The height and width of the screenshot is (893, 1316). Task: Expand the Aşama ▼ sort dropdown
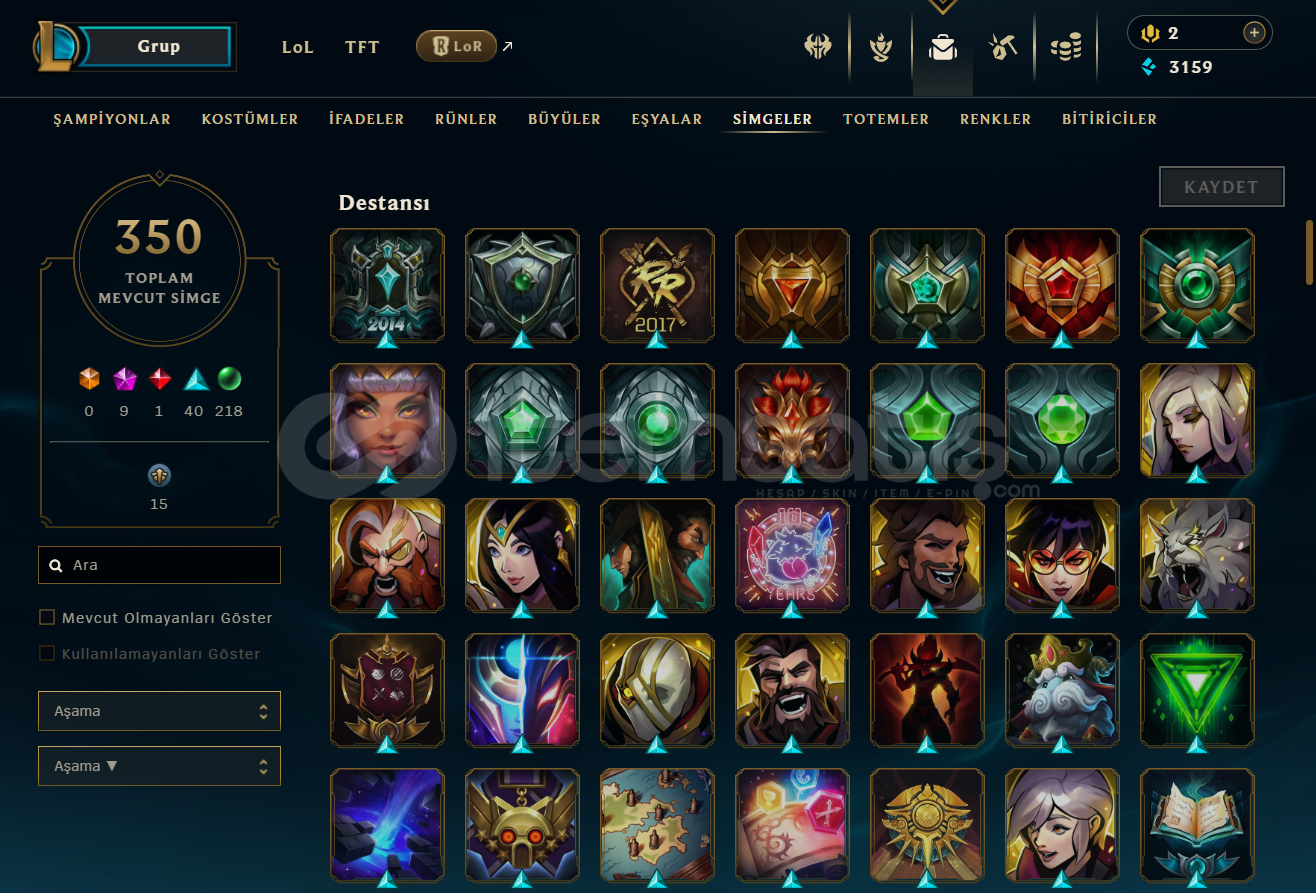159,766
